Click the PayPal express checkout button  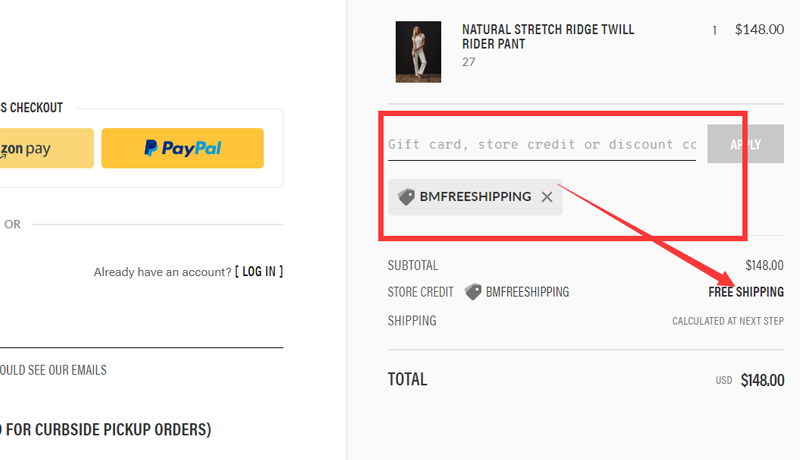tap(182, 148)
